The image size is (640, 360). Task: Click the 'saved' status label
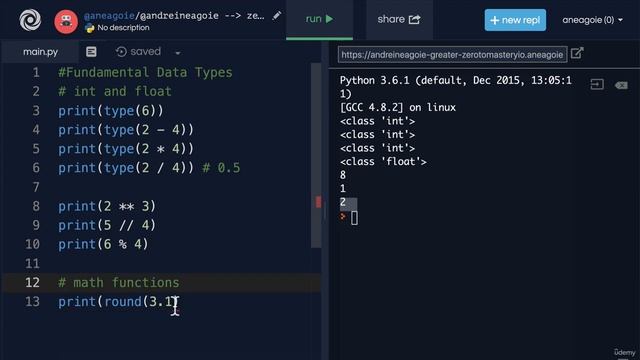click(146, 51)
